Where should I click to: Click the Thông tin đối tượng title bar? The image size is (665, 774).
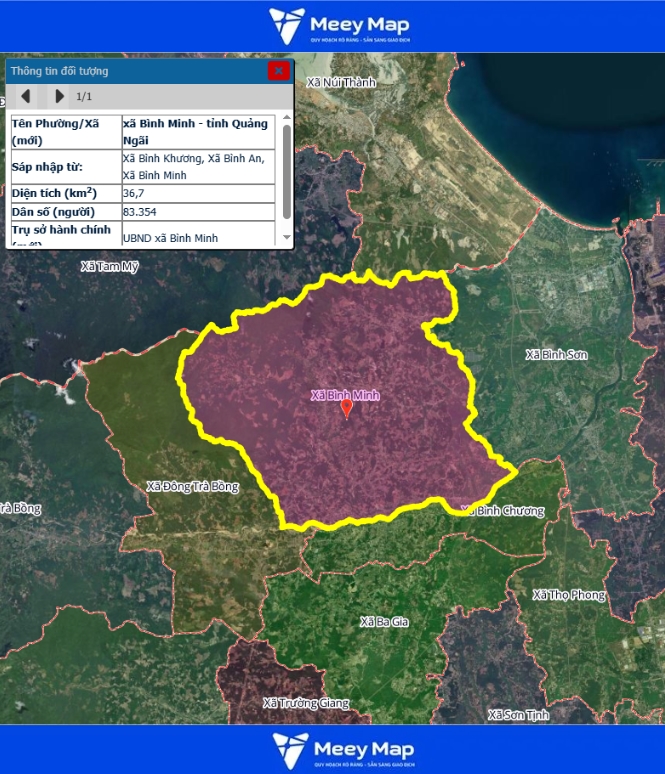(x=130, y=71)
